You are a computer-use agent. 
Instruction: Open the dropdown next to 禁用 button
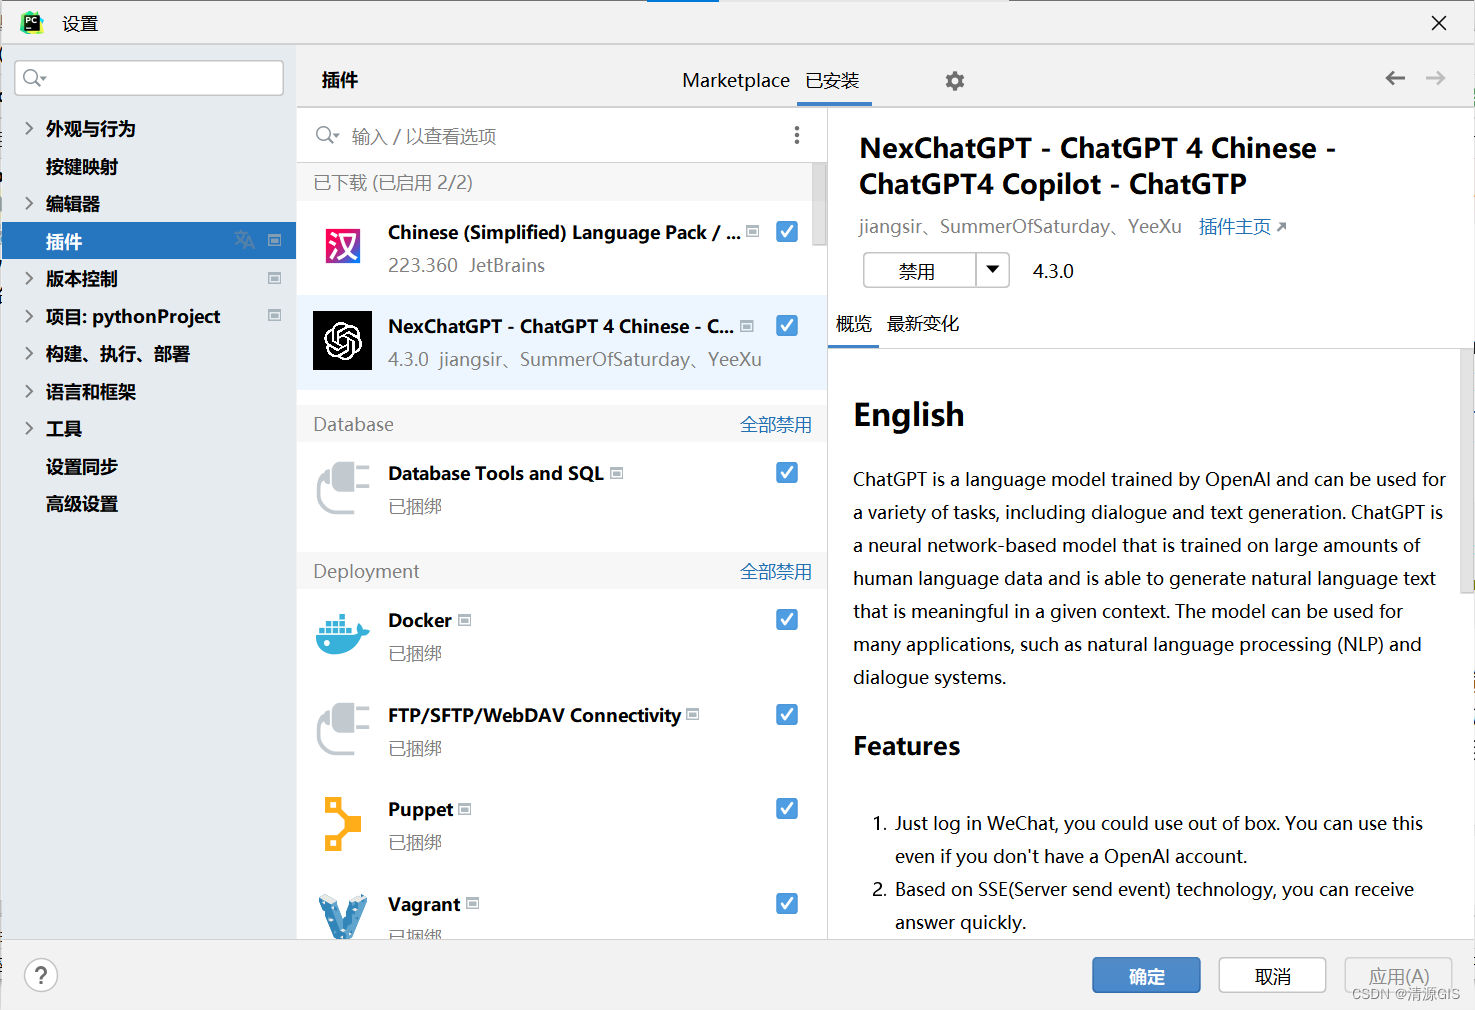pyautogui.click(x=991, y=270)
